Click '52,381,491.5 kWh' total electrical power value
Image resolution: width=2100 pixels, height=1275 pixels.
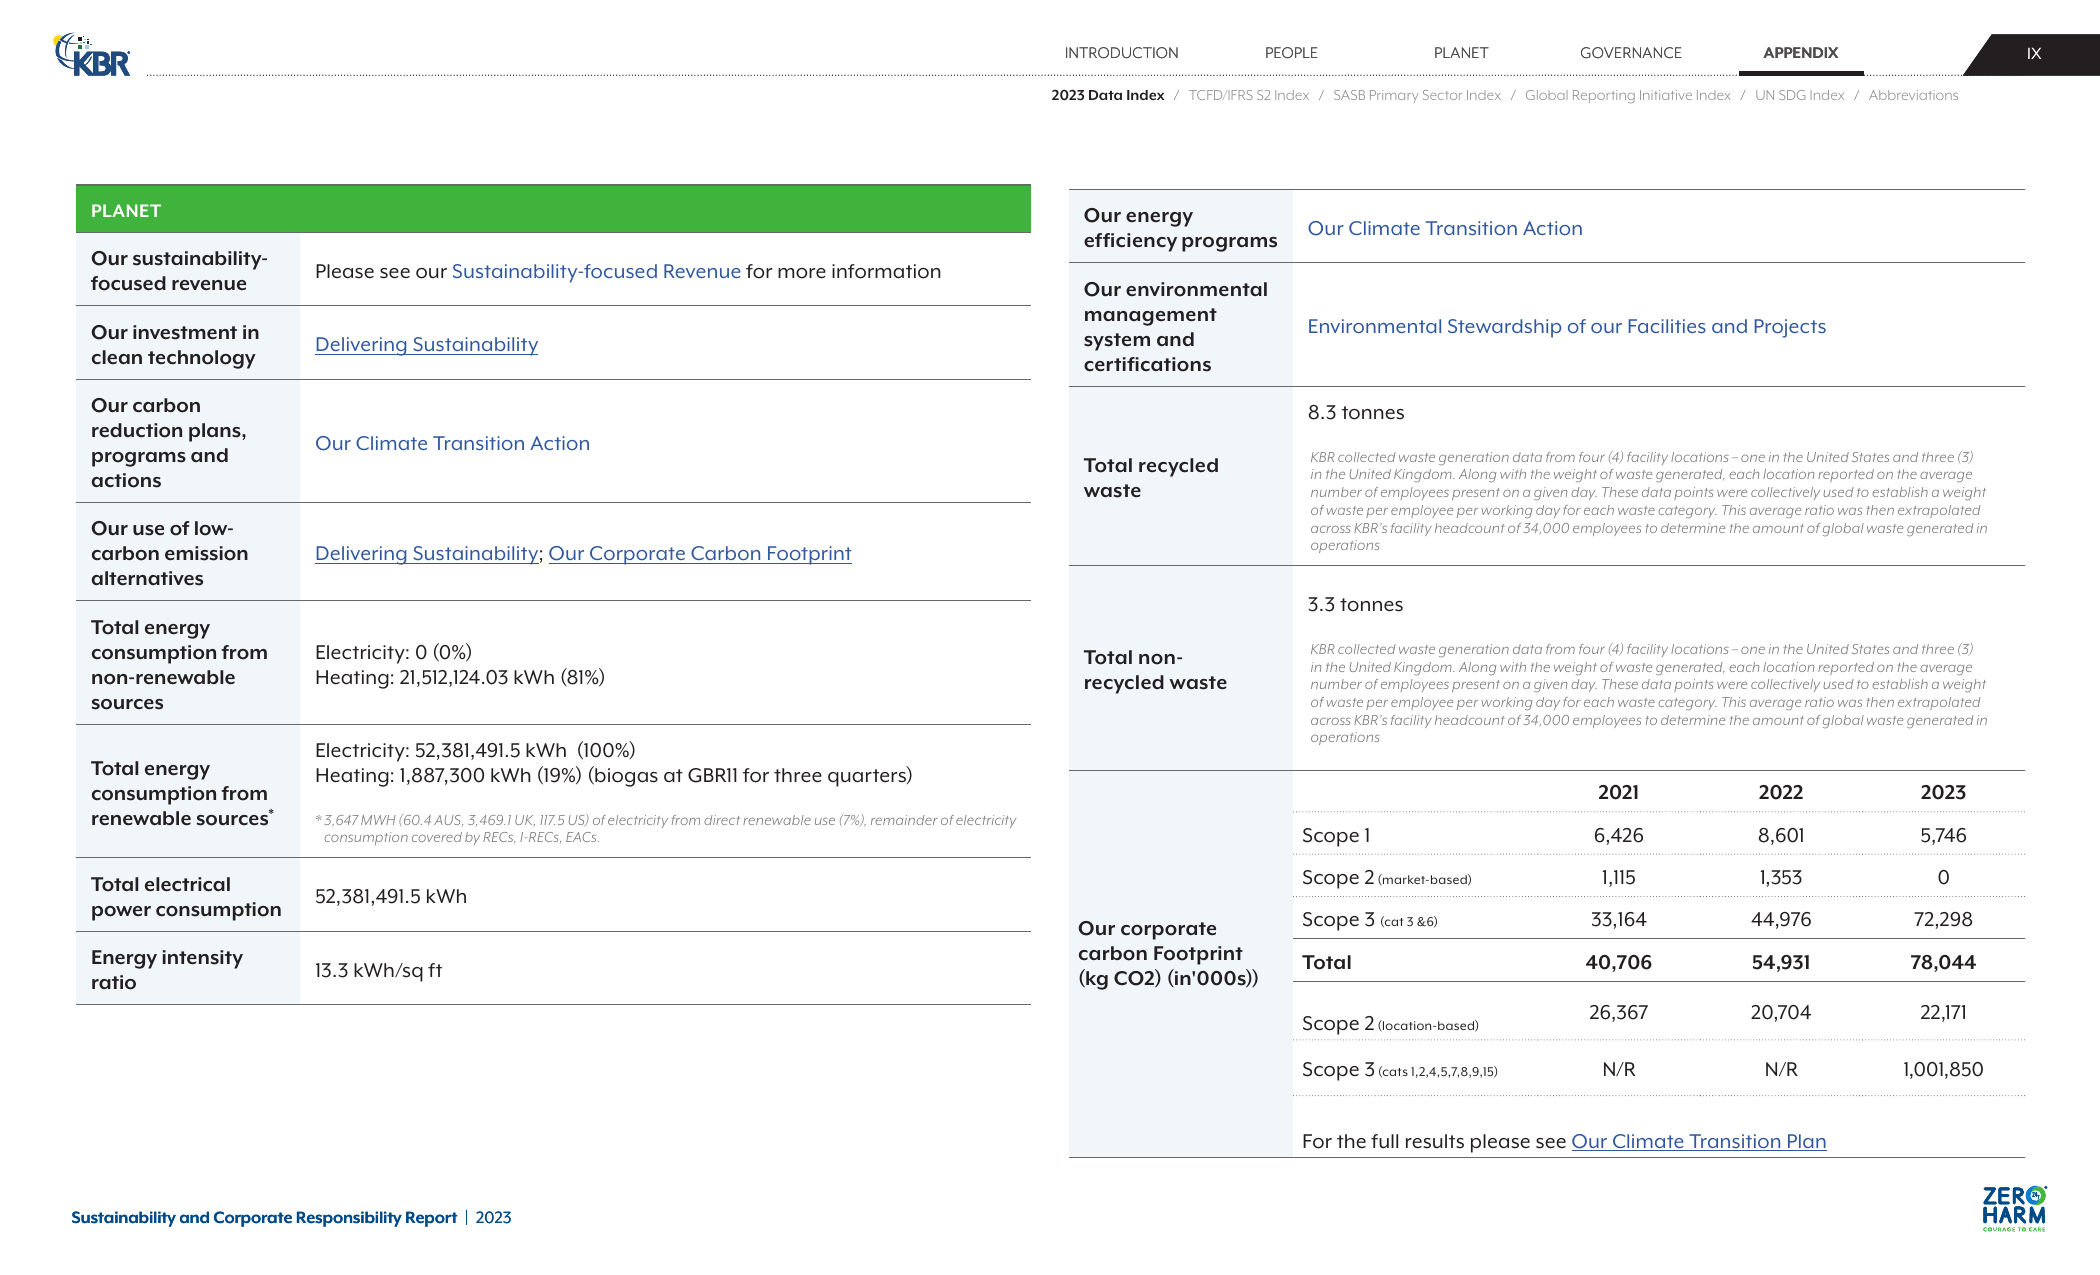point(390,896)
